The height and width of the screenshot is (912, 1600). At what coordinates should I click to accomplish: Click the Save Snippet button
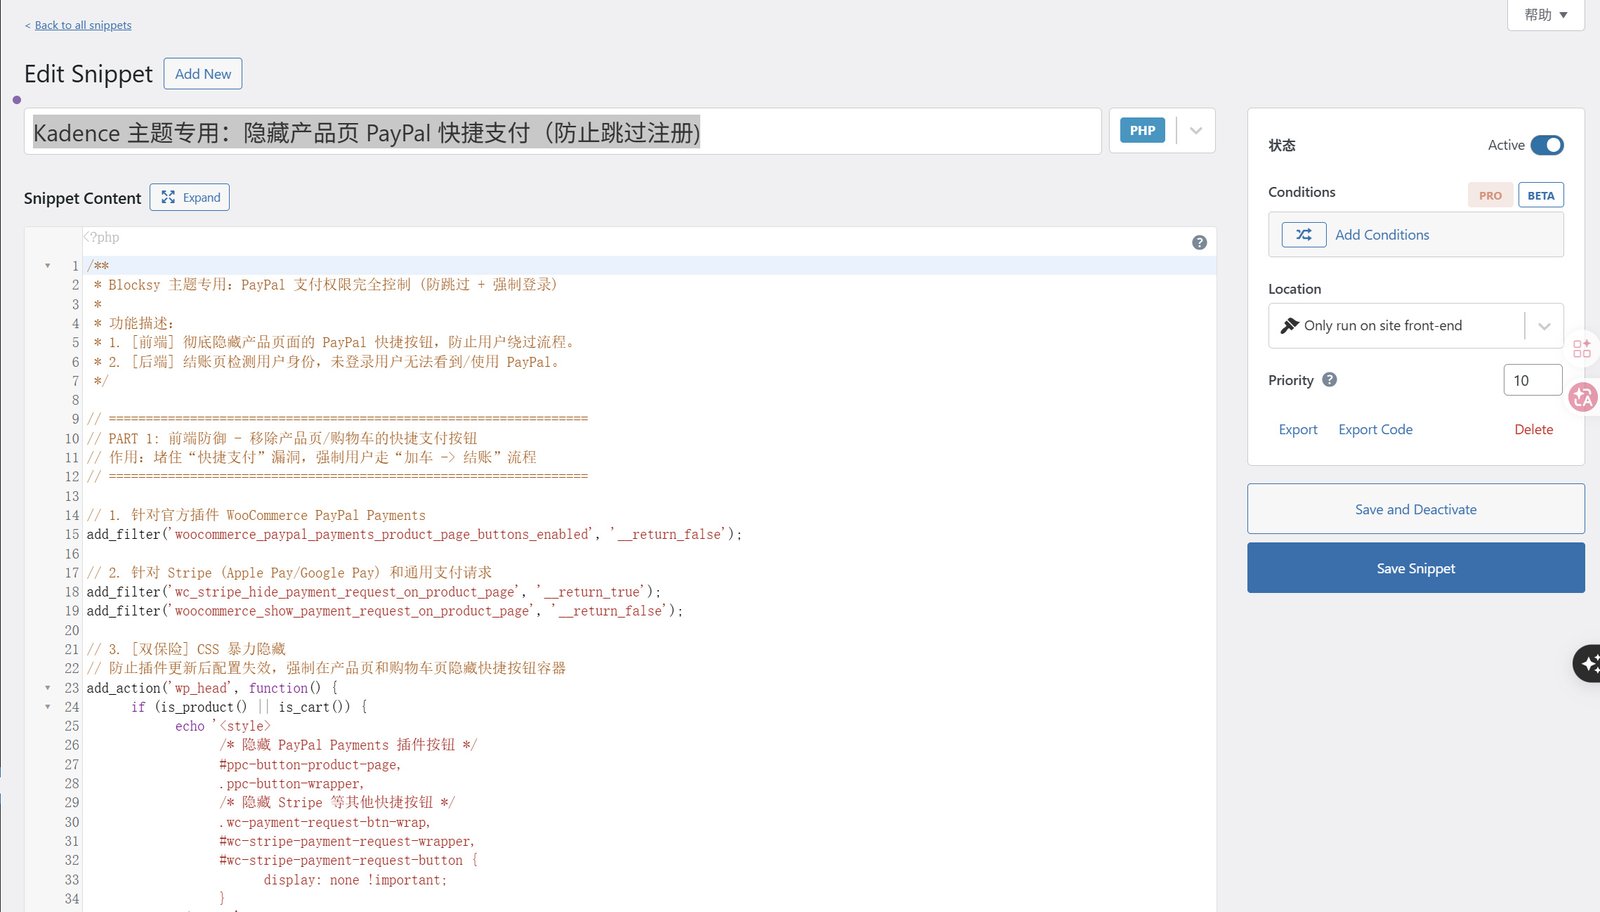[1415, 568]
